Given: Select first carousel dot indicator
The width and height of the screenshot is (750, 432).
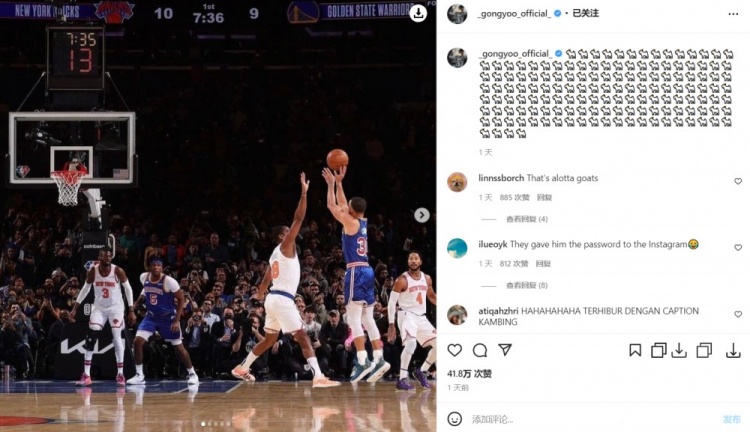Looking at the screenshot, I should click(x=203, y=424).
